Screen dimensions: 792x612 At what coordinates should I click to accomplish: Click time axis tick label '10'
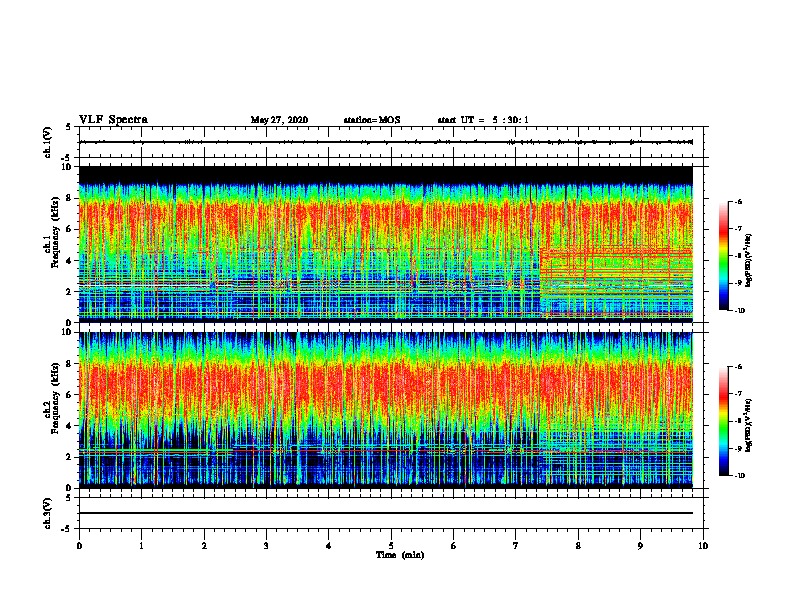click(x=703, y=546)
